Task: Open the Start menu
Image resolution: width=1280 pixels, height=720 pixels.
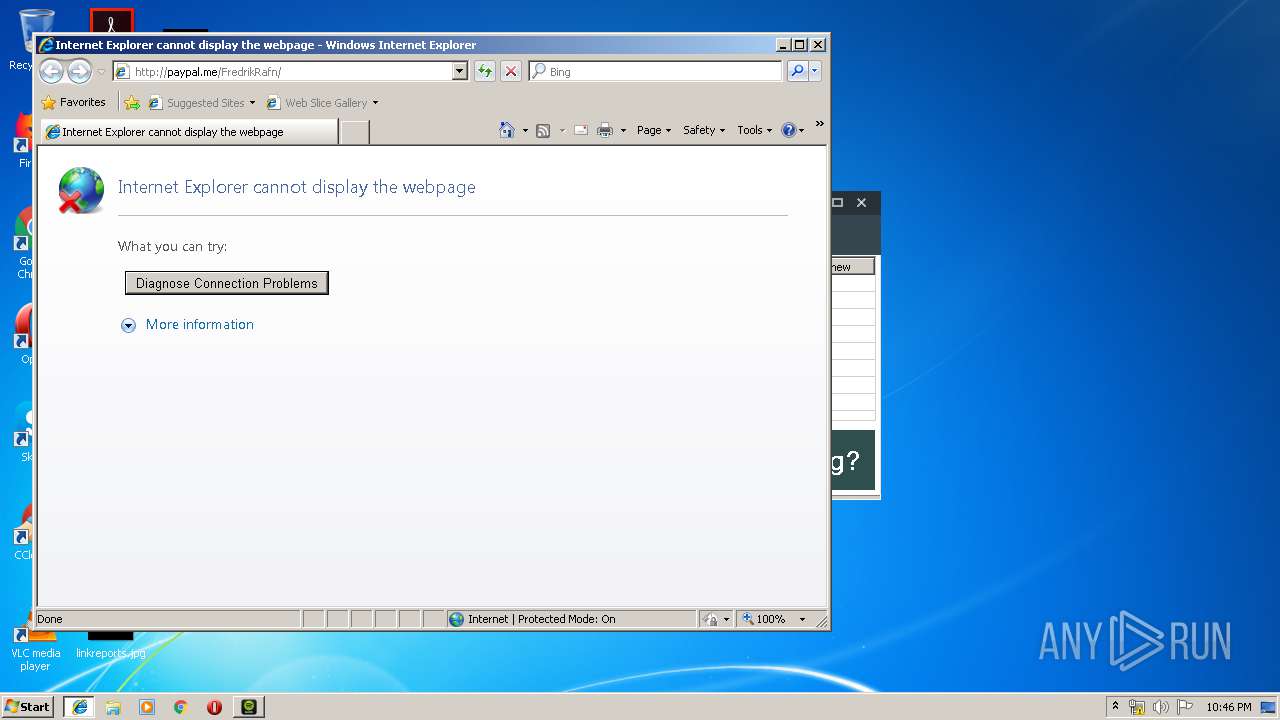Action: [x=28, y=707]
